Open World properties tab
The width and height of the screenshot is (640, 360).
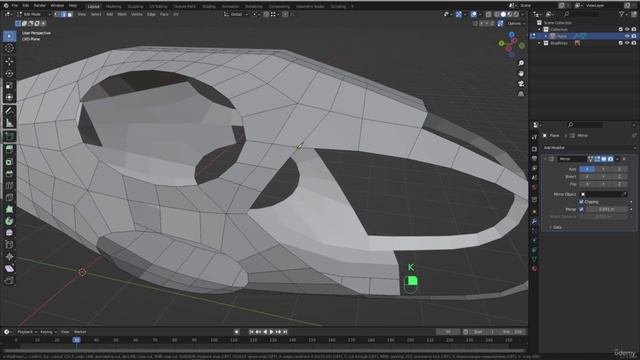534,188
